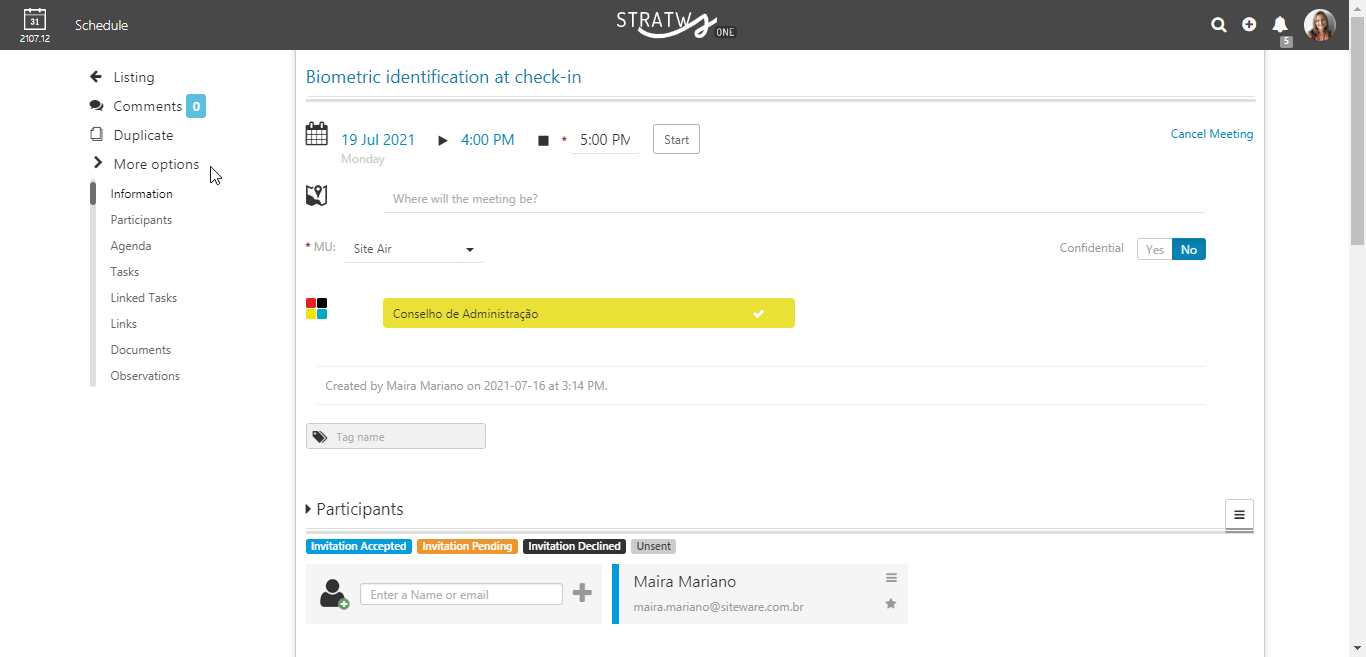The width and height of the screenshot is (1366, 657).
Task: Jump to Observations section
Action: pyautogui.click(x=145, y=376)
